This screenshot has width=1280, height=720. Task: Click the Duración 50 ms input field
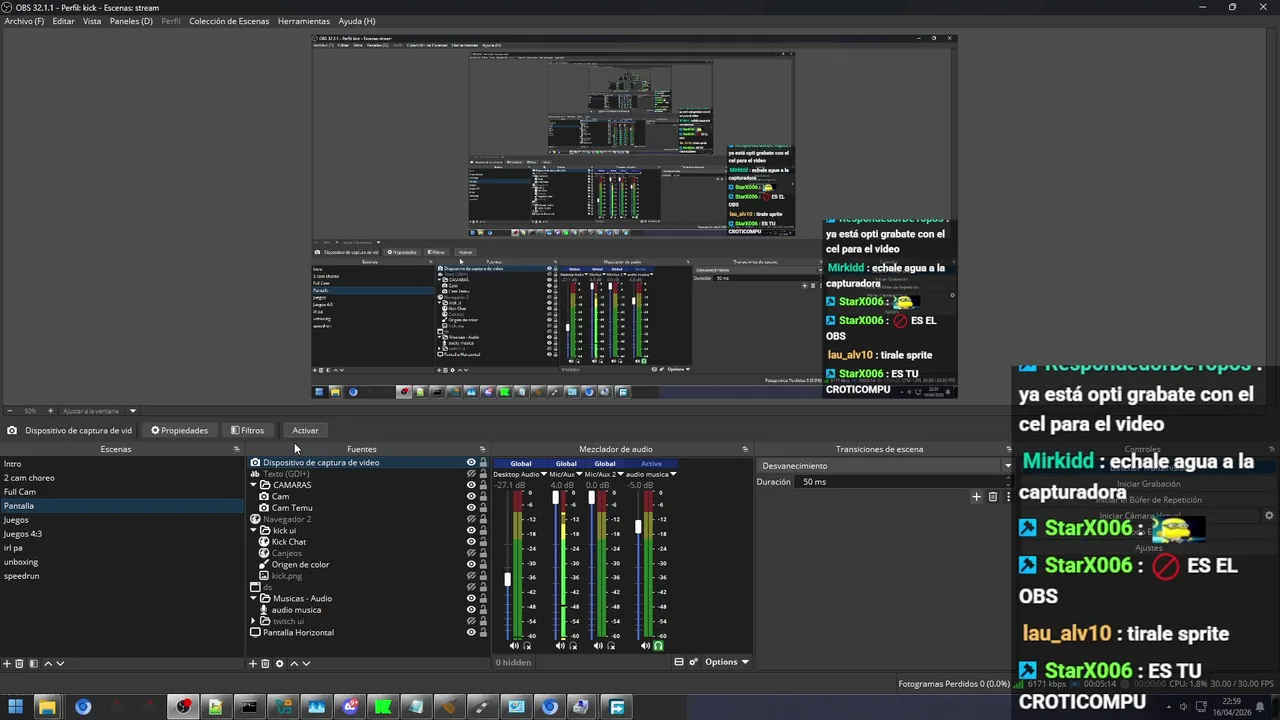click(x=905, y=482)
